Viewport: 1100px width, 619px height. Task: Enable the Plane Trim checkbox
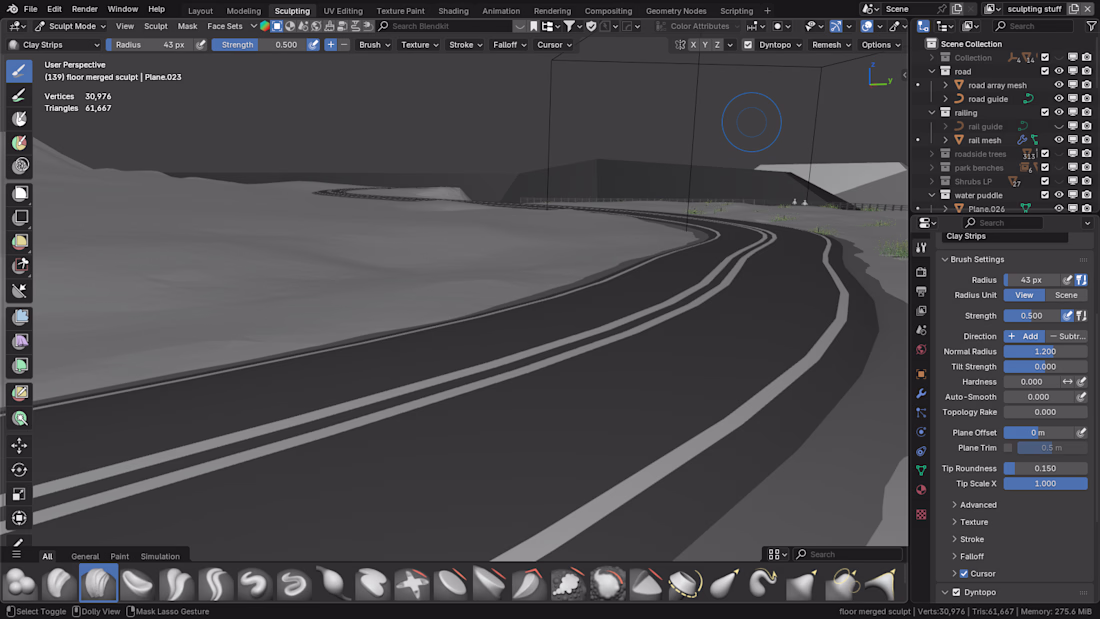tap(1008, 448)
